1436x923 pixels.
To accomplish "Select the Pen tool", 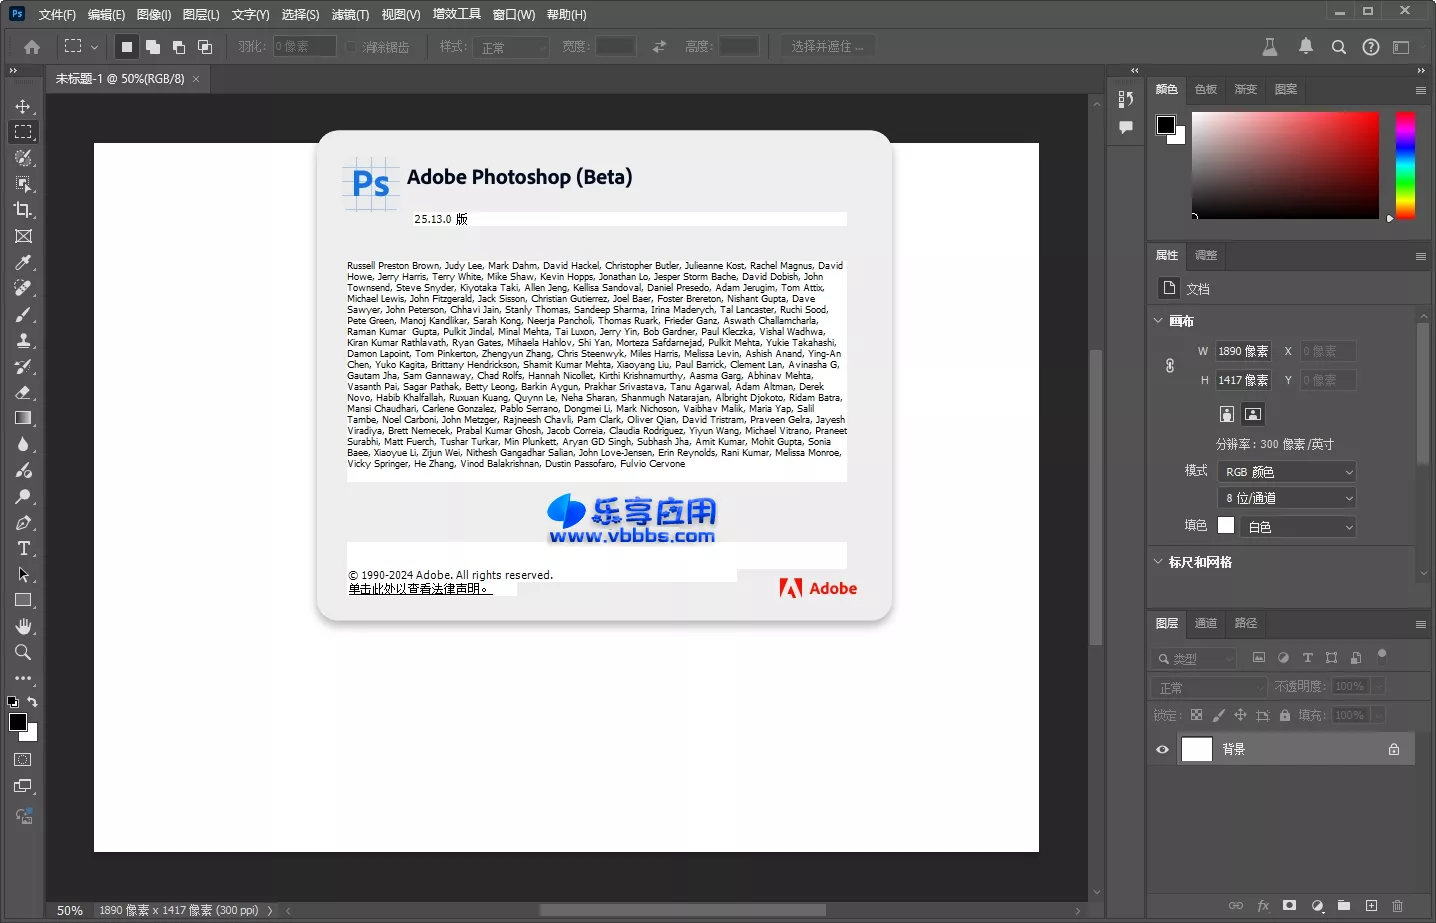I will 23,522.
